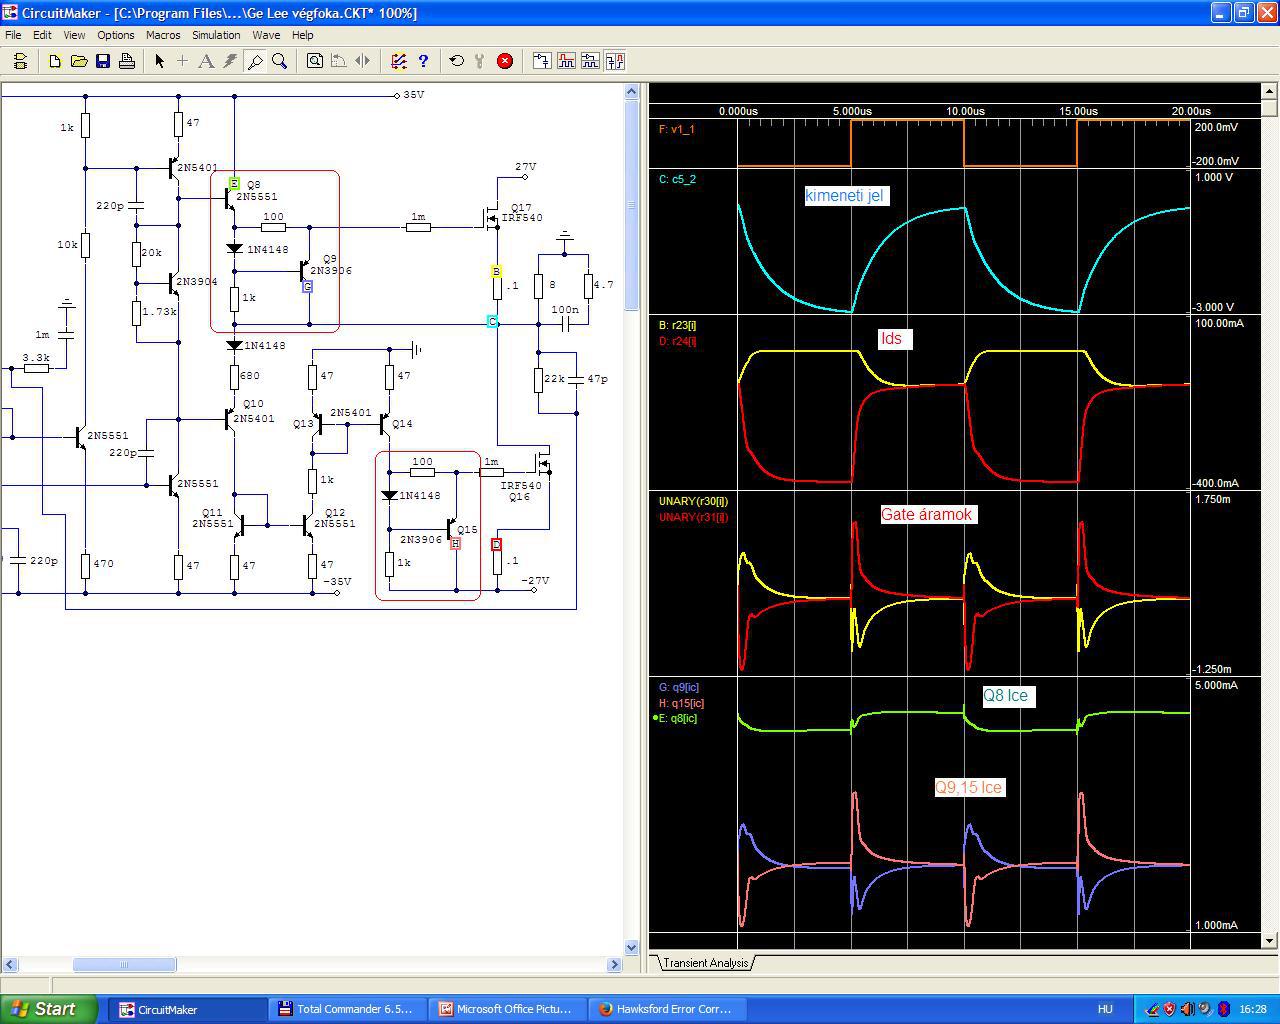Screen dimensions: 1280x1024
Task: Open the Simulation menu
Action: coord(216,35)
